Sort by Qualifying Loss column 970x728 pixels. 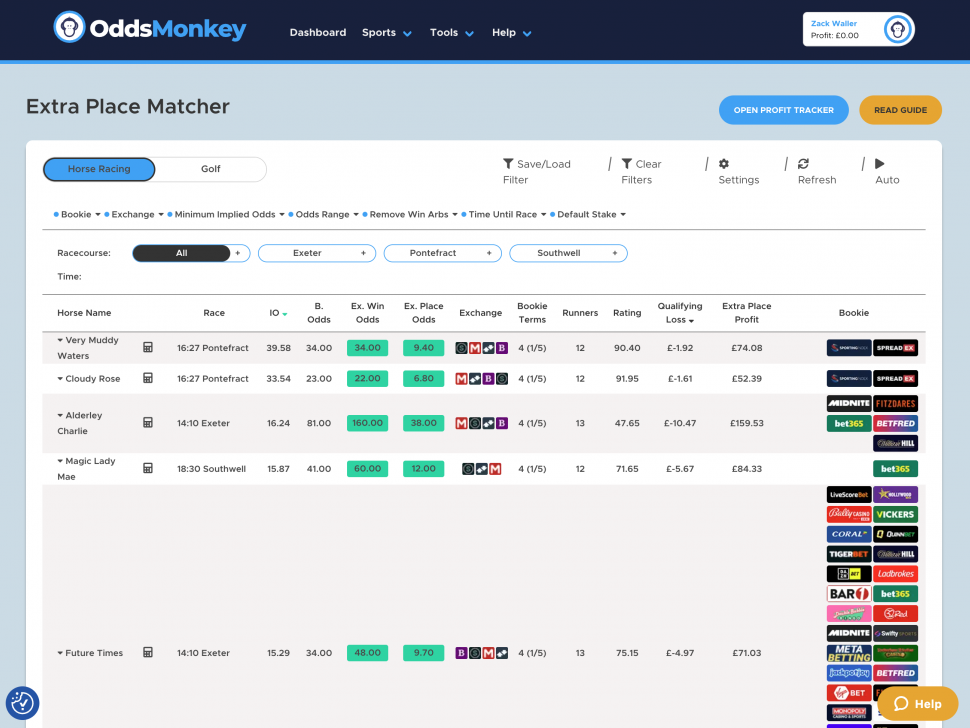pos(680,313)
